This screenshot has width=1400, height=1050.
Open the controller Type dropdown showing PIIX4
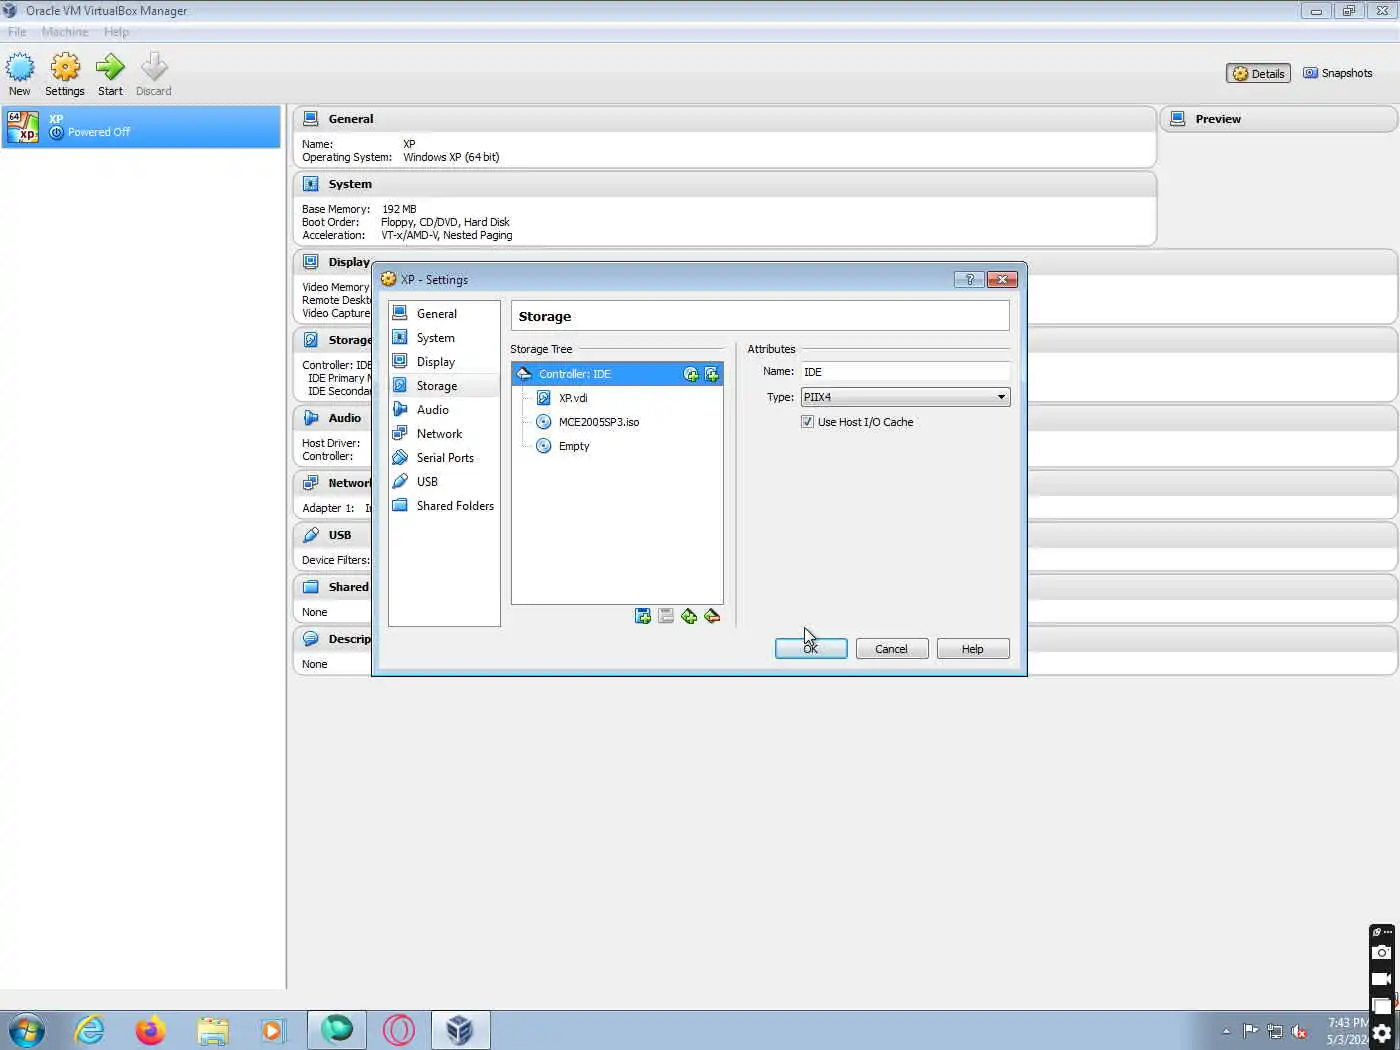905,397
